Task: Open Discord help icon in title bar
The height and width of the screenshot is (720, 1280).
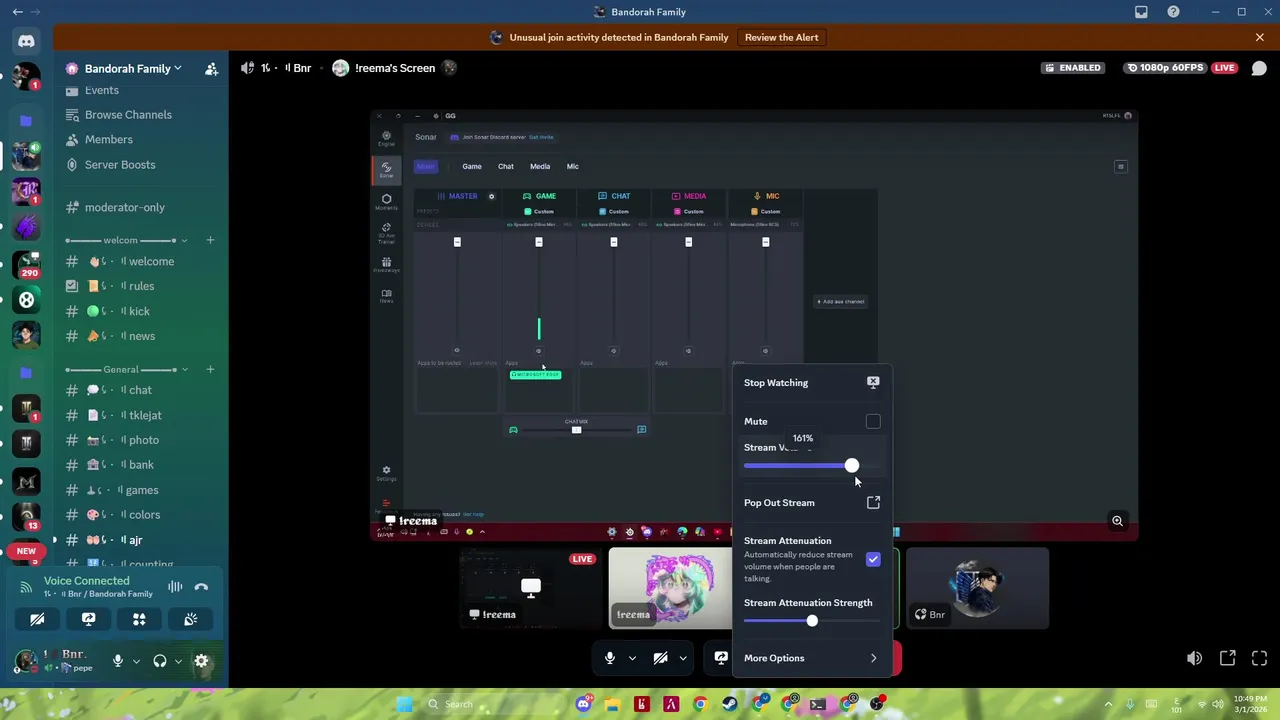Action: [x=1174, y=12]
